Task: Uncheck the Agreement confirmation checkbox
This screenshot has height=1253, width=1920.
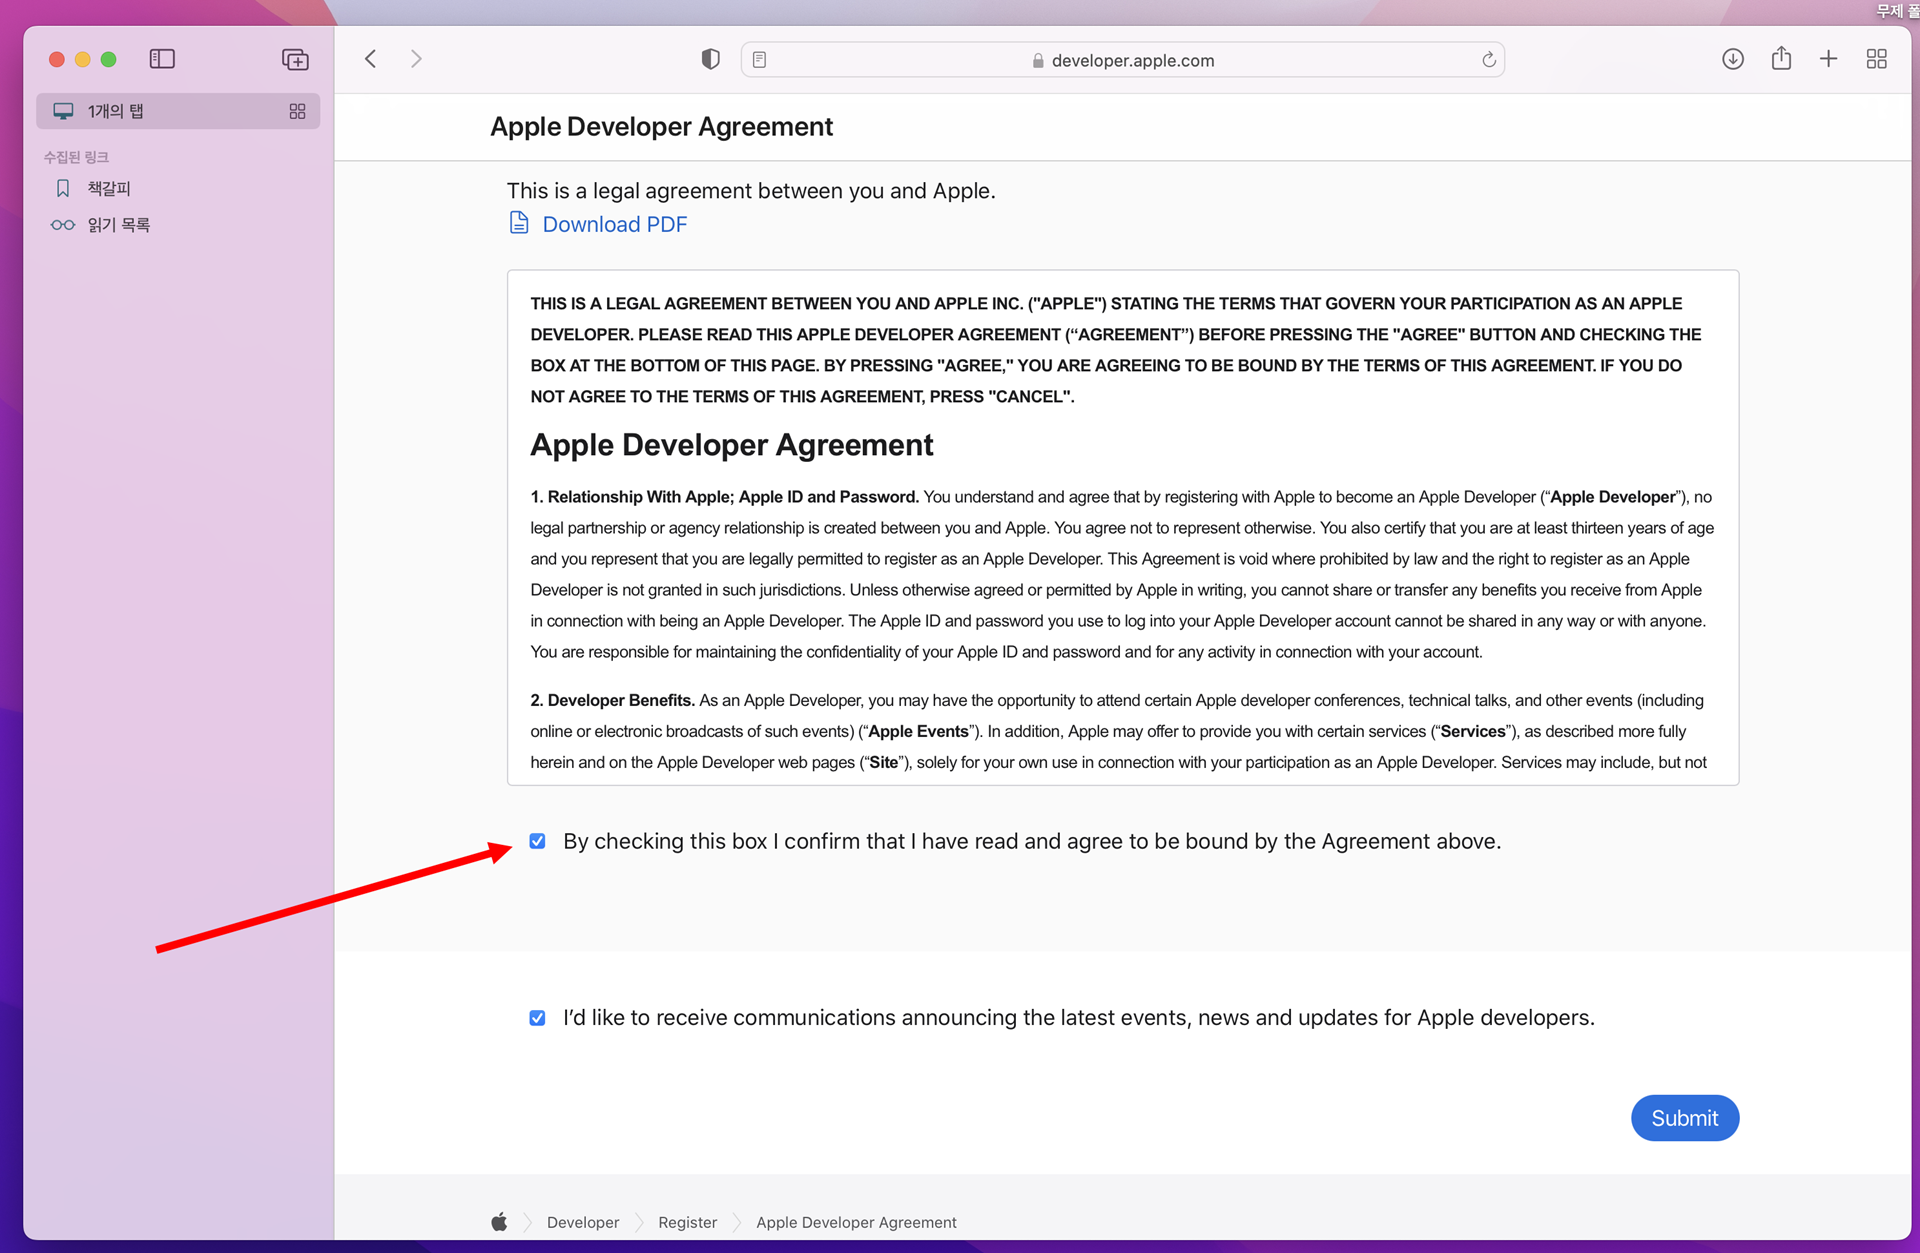Action: [538, 841]
